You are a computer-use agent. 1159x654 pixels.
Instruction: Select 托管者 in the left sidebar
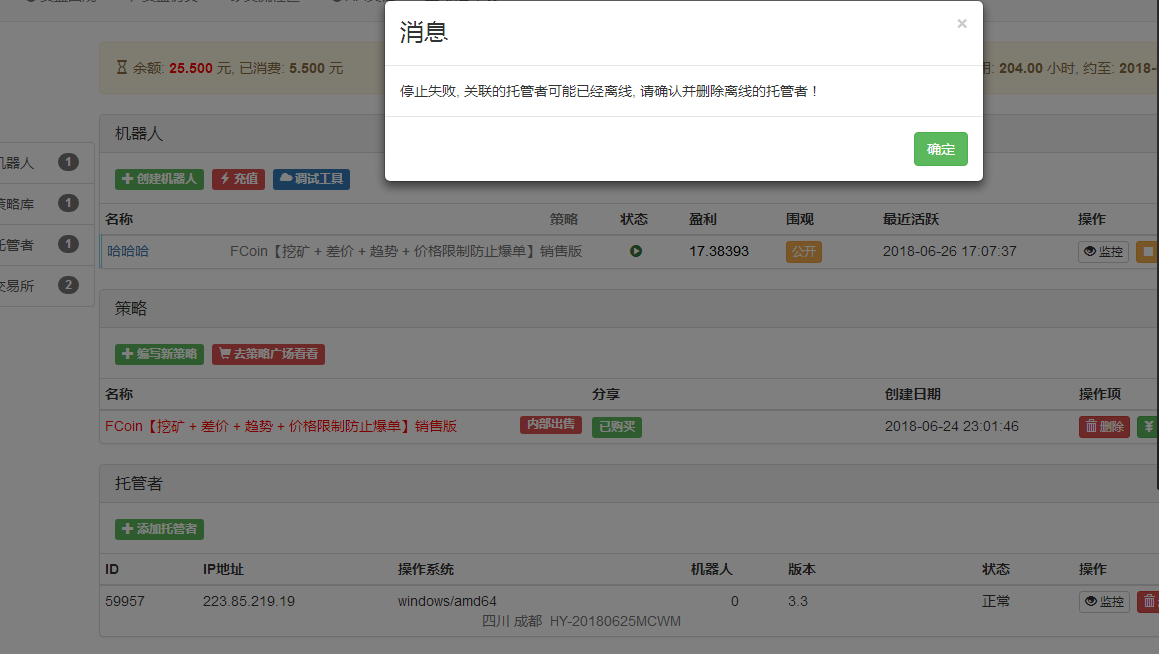pyautogui.click(x=46, y=245)
